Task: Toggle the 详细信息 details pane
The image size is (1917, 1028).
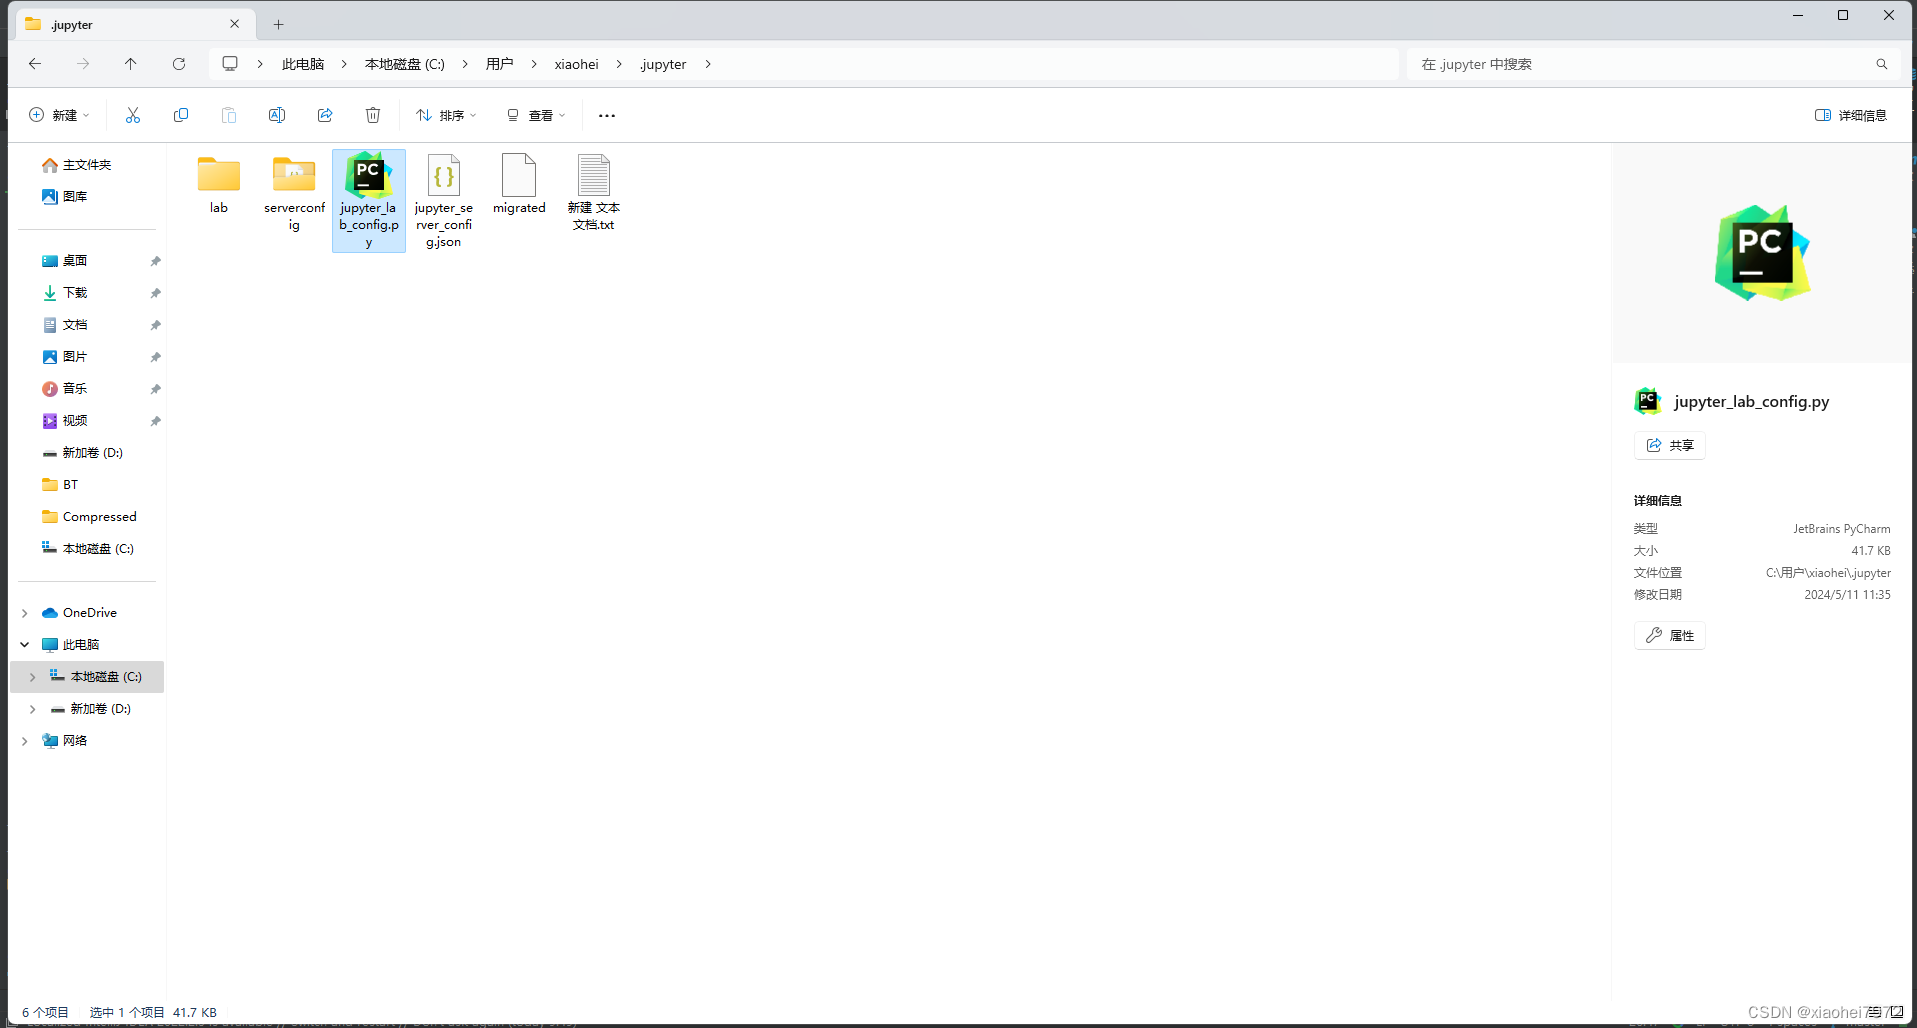Action: coord(1850,115)
